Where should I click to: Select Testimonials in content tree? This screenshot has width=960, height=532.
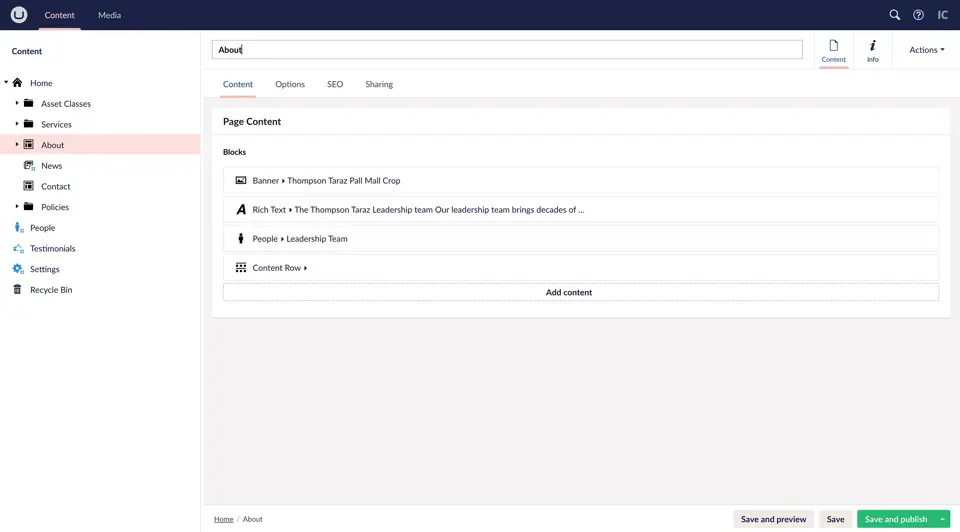tap(53, 249)
